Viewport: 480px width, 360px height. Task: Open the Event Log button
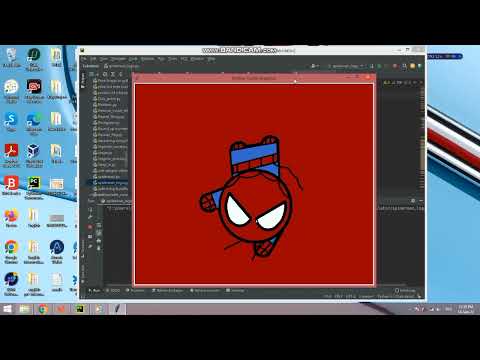405,291
